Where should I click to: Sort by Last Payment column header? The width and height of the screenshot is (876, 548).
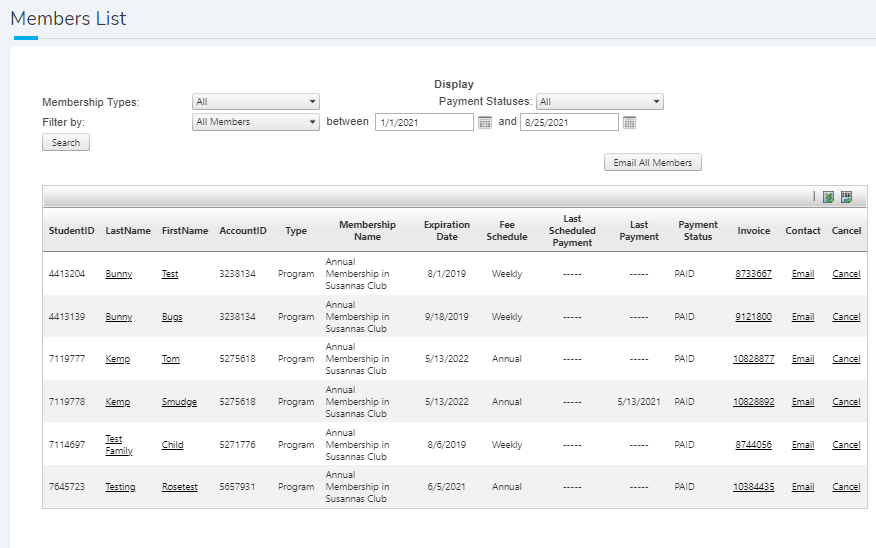pyautogui.click(x=639, y=231)
